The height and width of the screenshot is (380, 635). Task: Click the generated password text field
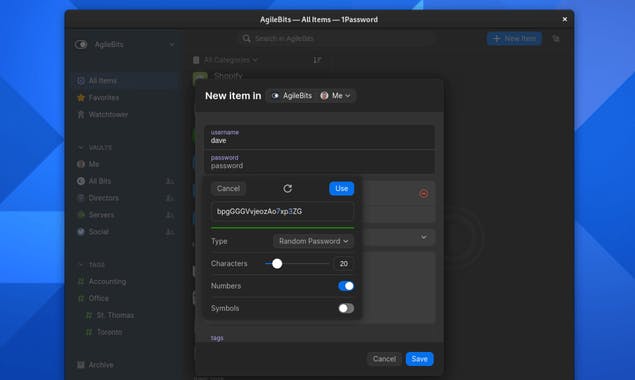tap(283, 211)
